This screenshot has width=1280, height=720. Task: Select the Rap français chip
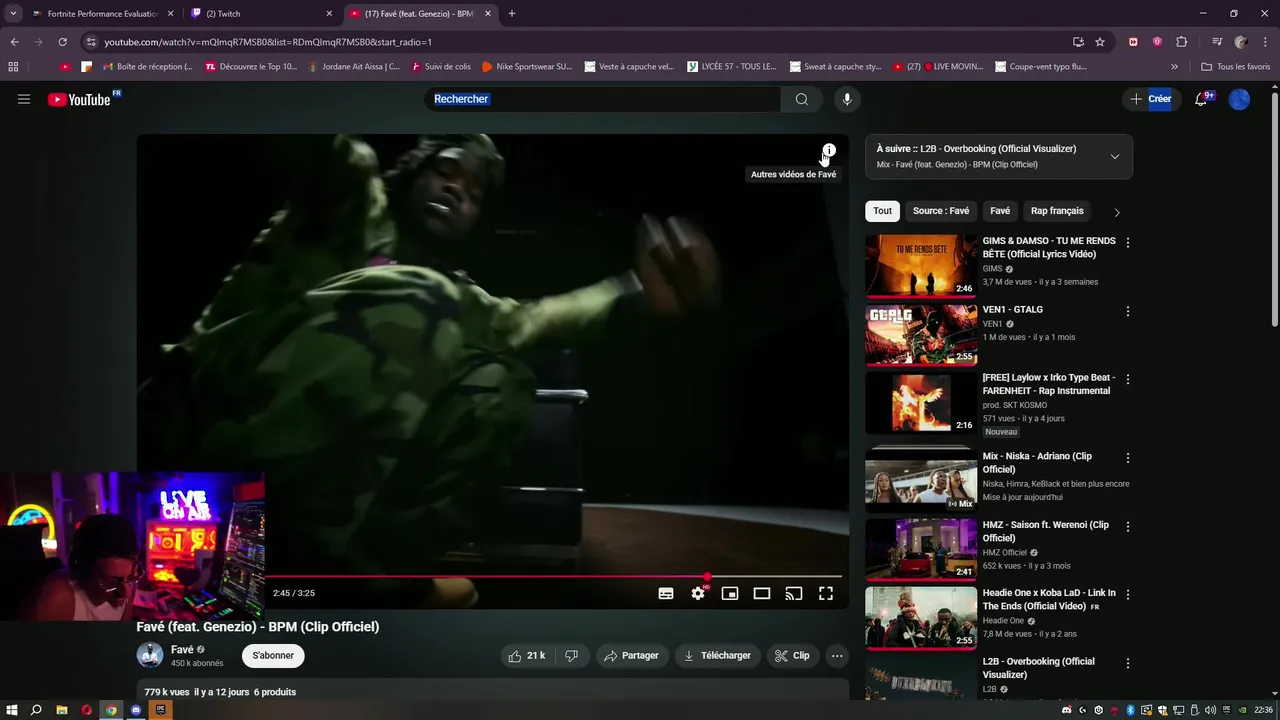click(x=1057, y=211)
